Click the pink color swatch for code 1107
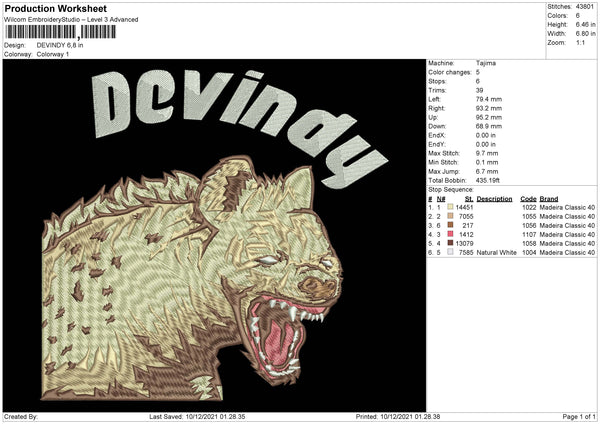Image resolution: width=600 pixels, height=424 pixels. click(x=450, y=234)
